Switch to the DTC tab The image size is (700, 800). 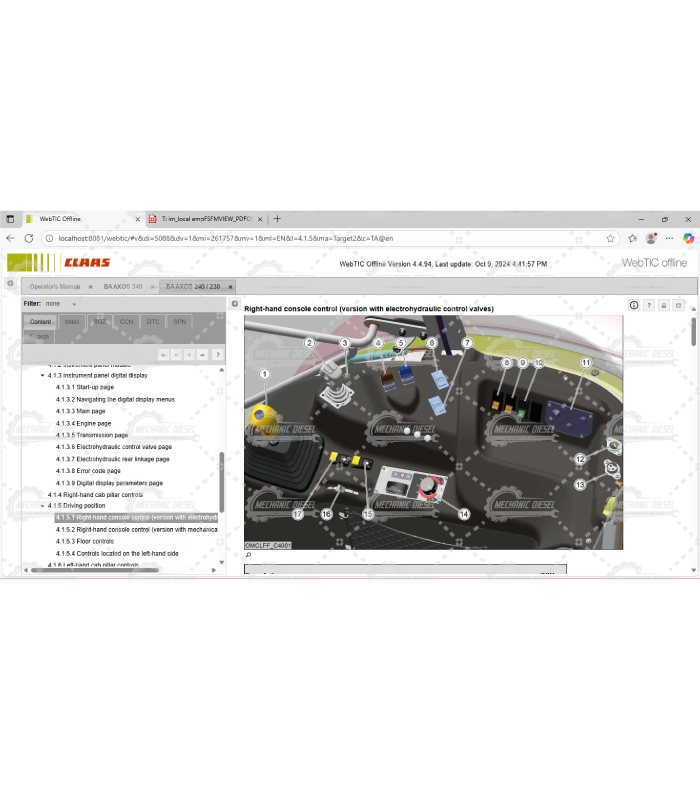[153, 322]
